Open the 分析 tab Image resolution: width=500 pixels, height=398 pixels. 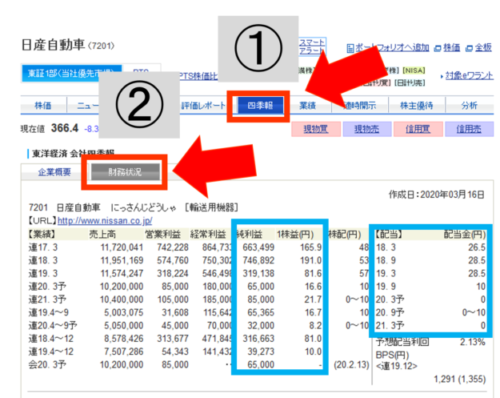pos(469,106)
